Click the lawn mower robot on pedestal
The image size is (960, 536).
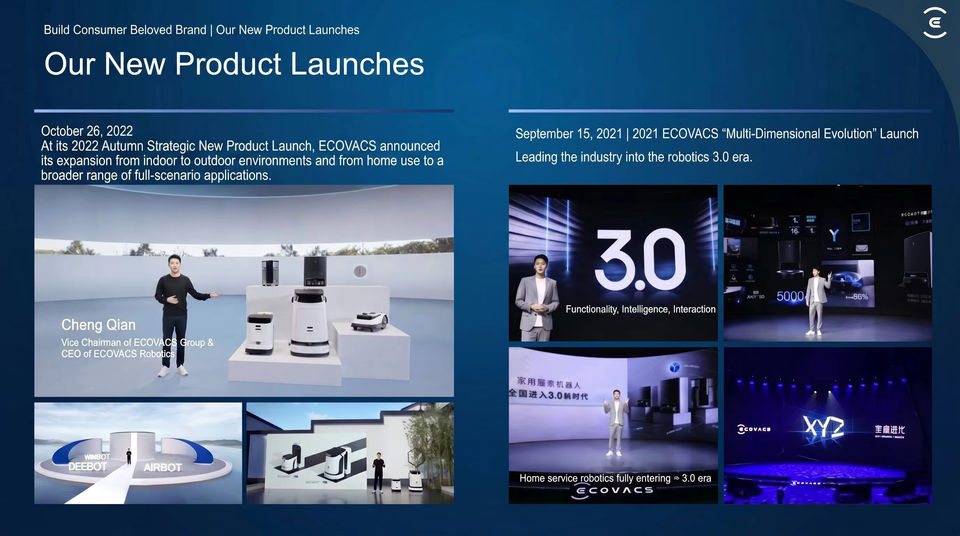(369, 320)
